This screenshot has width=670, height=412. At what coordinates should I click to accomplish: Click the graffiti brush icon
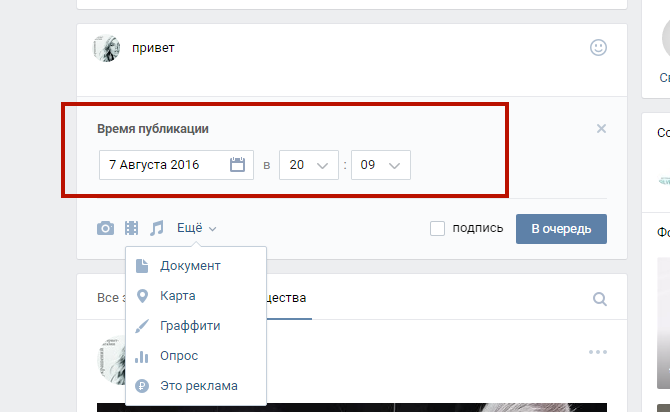[142, 326]
